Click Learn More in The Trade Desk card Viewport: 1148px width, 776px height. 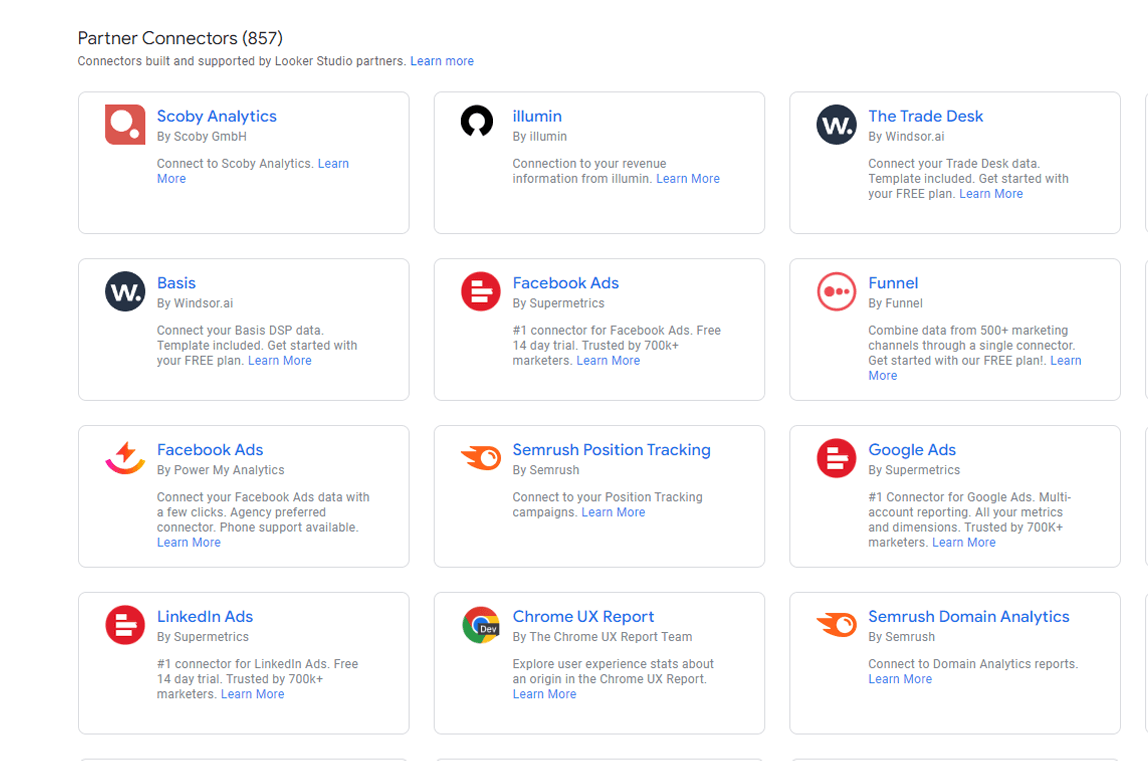pos(991,194)
